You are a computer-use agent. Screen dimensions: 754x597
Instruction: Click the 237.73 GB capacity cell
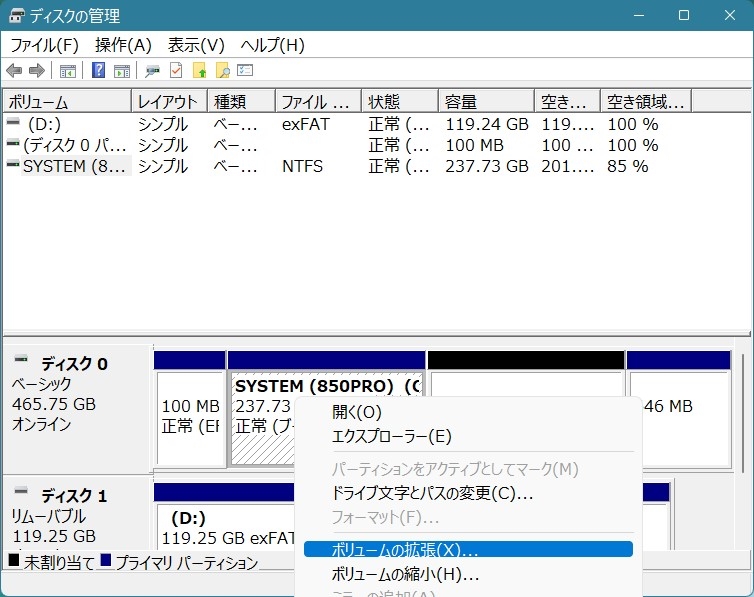[487, 166]
